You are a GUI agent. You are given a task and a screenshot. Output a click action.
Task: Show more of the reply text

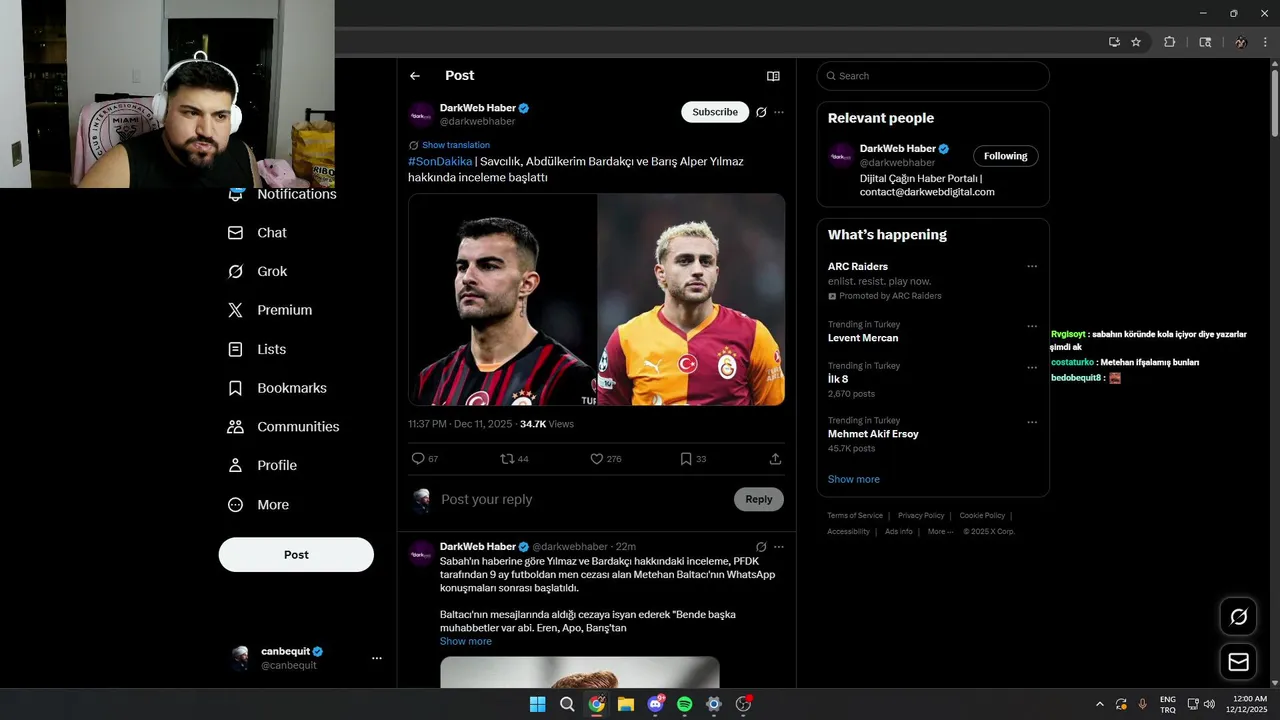[x=466, y=641]
